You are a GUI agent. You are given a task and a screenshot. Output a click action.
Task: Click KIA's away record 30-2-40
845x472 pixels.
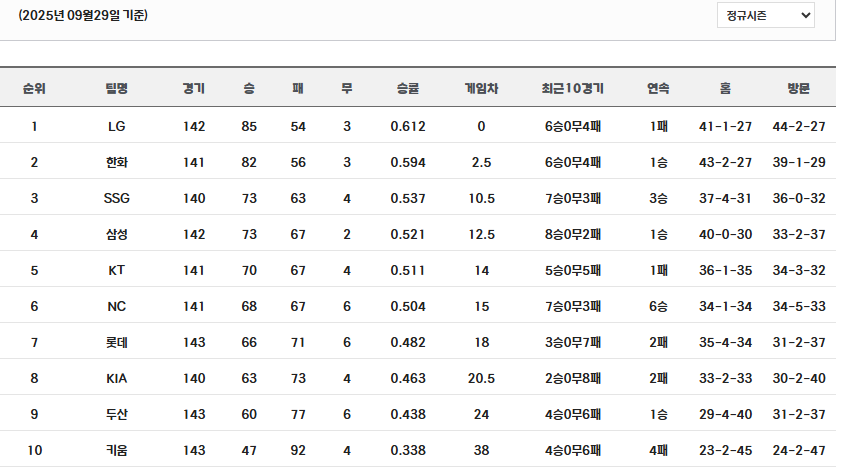pos(799,378)
